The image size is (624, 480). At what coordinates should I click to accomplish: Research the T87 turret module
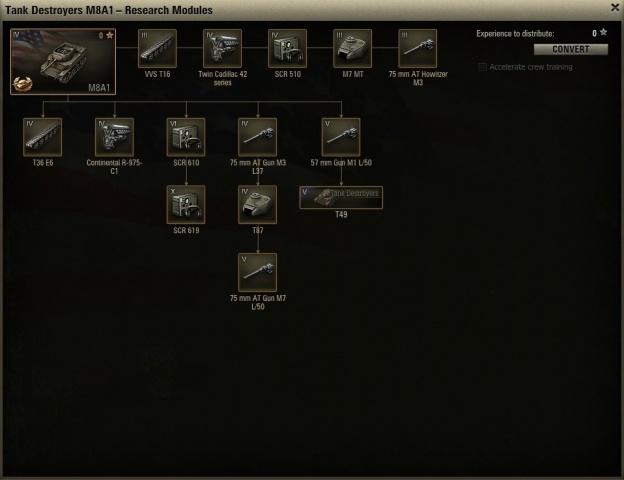click(x=257, y=205)
